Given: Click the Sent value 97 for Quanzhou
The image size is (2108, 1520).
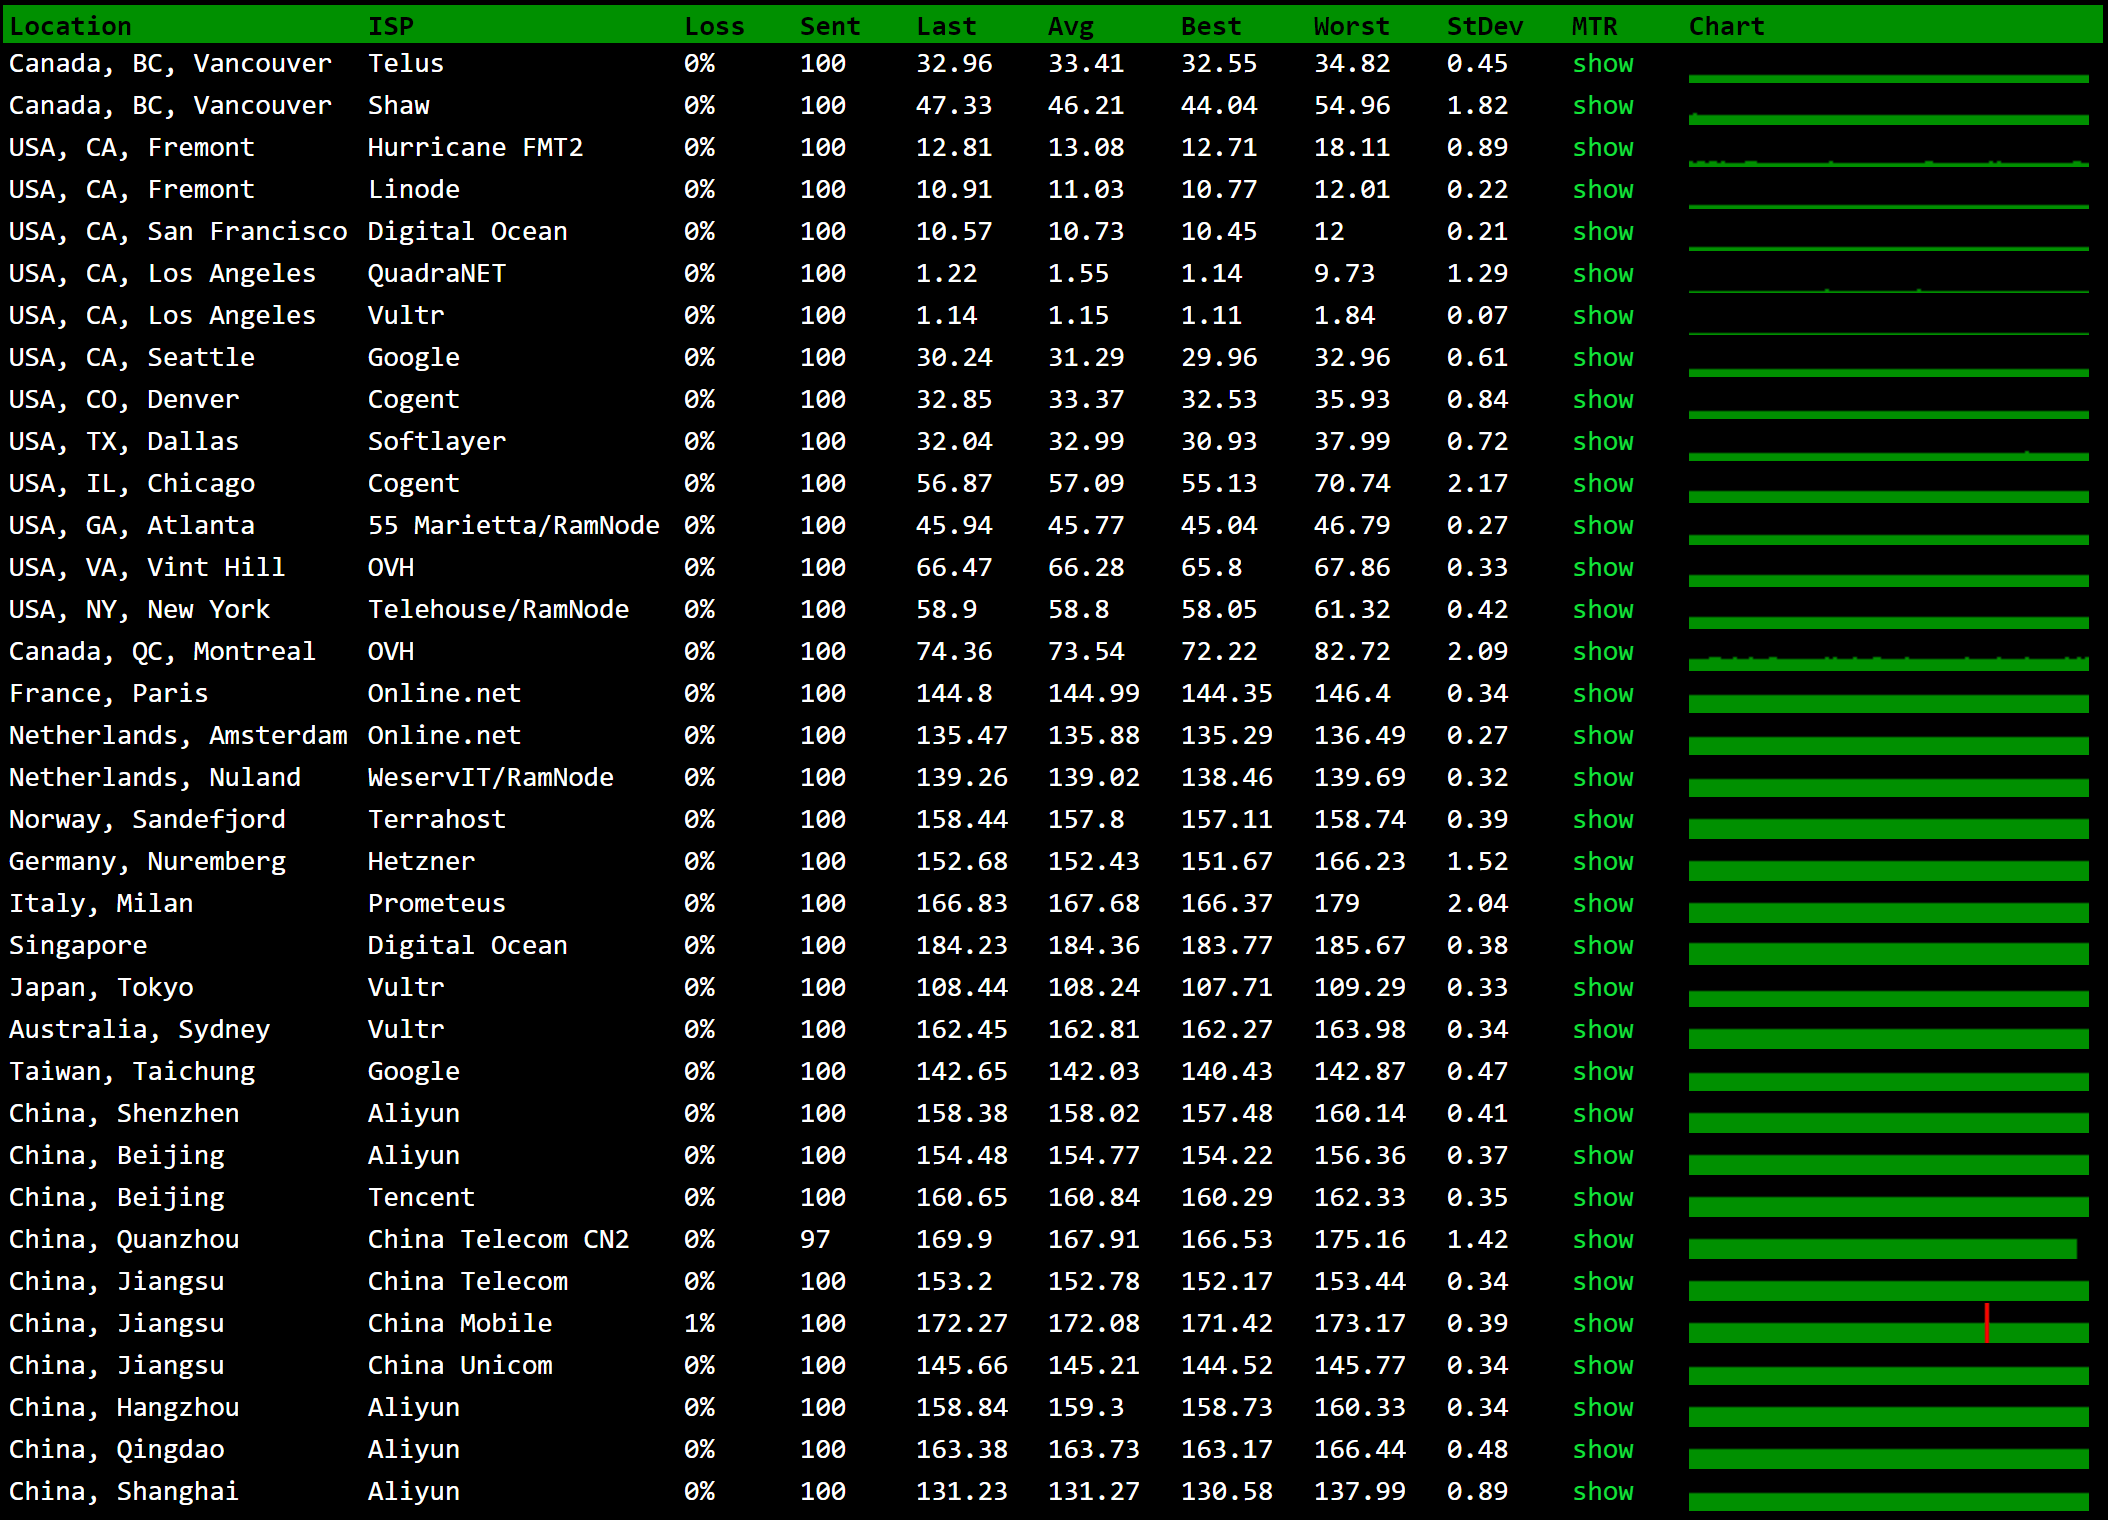Looking at the screenshot, I should pyautogui.click(x=815, y=1240).
